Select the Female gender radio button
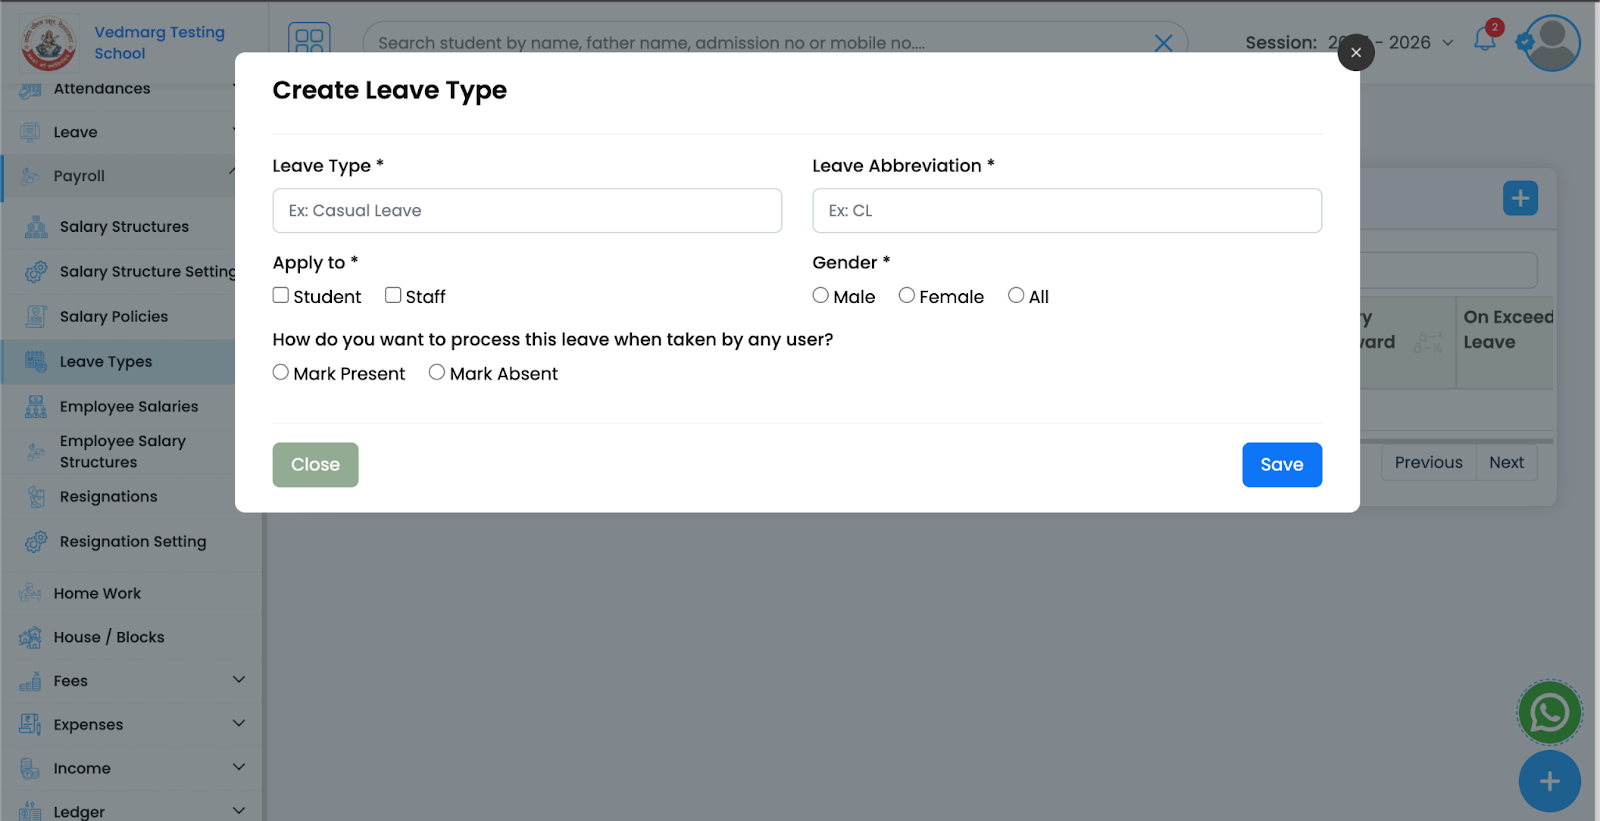The height and width of the screenshot is (821, 1600). pos(907,295)
